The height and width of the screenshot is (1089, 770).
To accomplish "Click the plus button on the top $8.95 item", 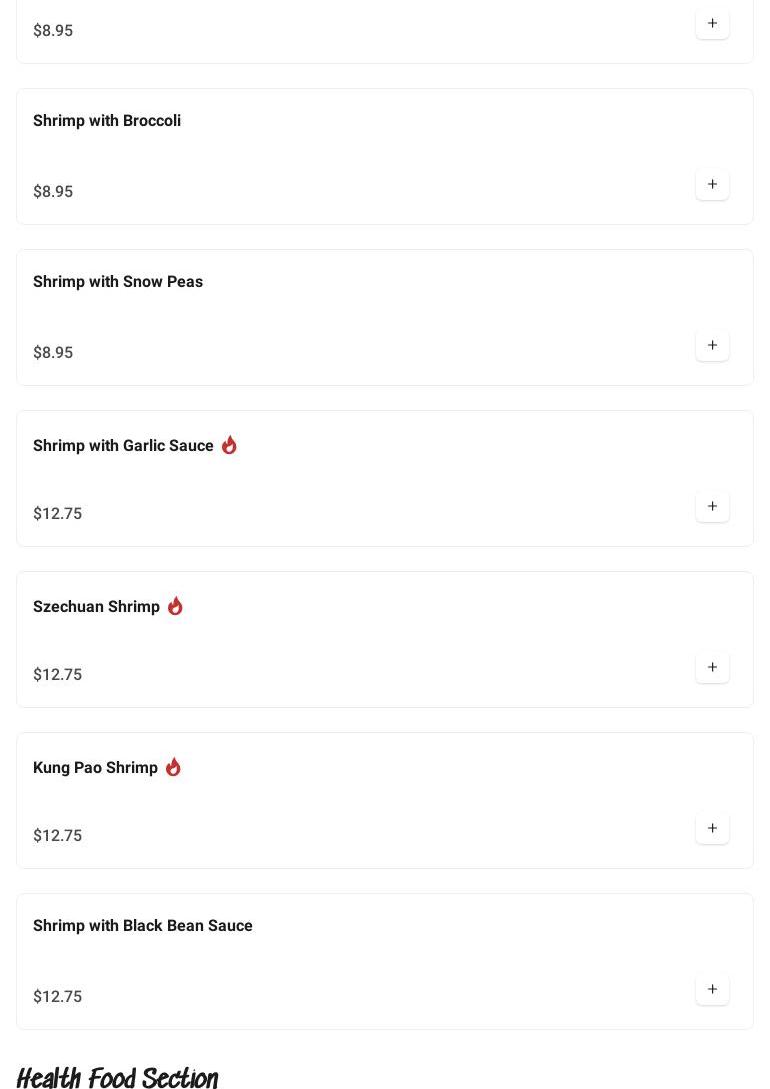I will coord(712,23).
